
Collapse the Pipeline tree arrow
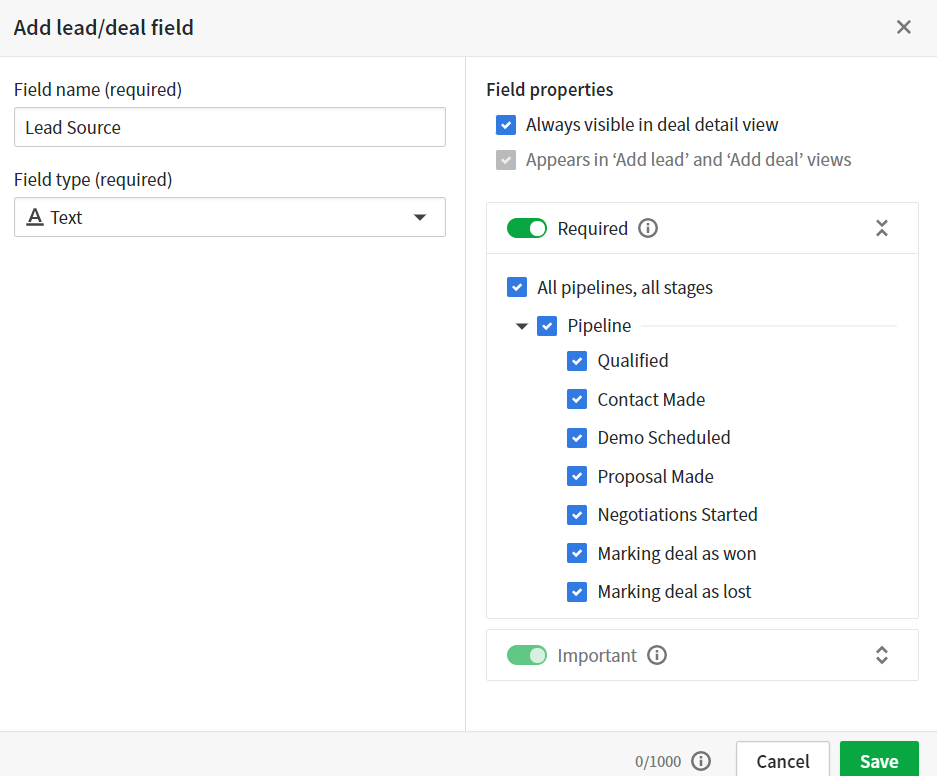click(521, 326)
